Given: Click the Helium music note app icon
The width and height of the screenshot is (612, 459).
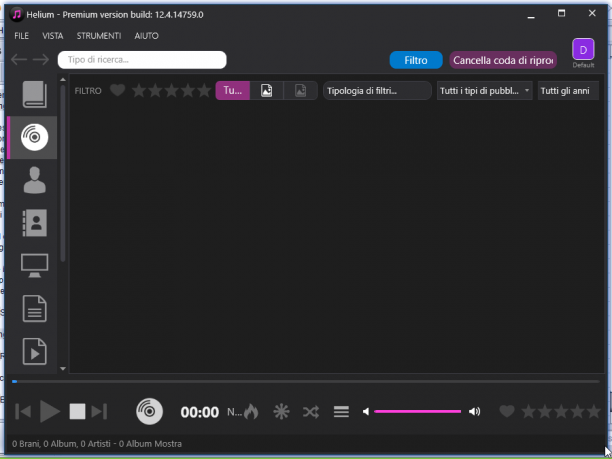Looking at the screenshot, I should pyautogui.click(x=16, y=15).
